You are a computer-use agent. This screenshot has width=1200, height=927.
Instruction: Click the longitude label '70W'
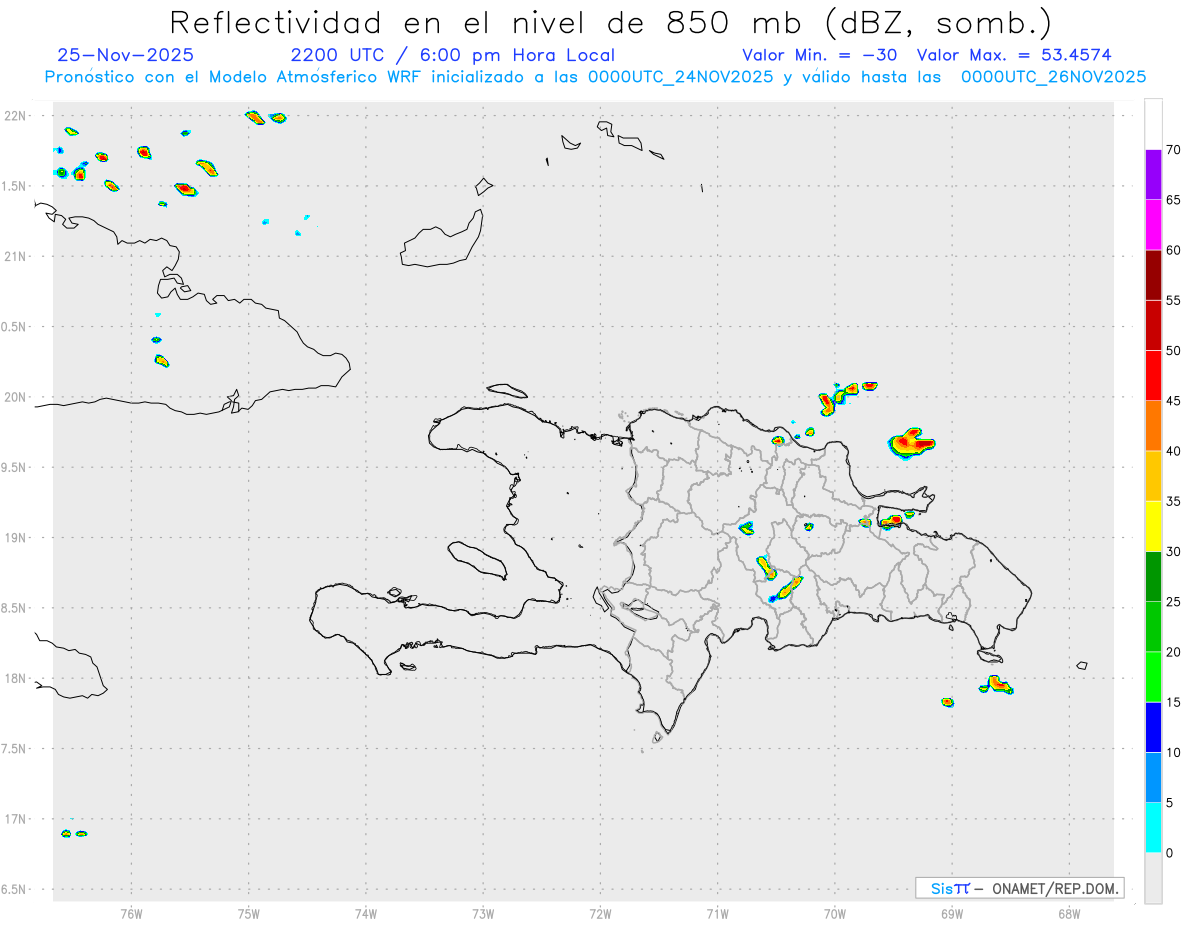coord(835,913)
